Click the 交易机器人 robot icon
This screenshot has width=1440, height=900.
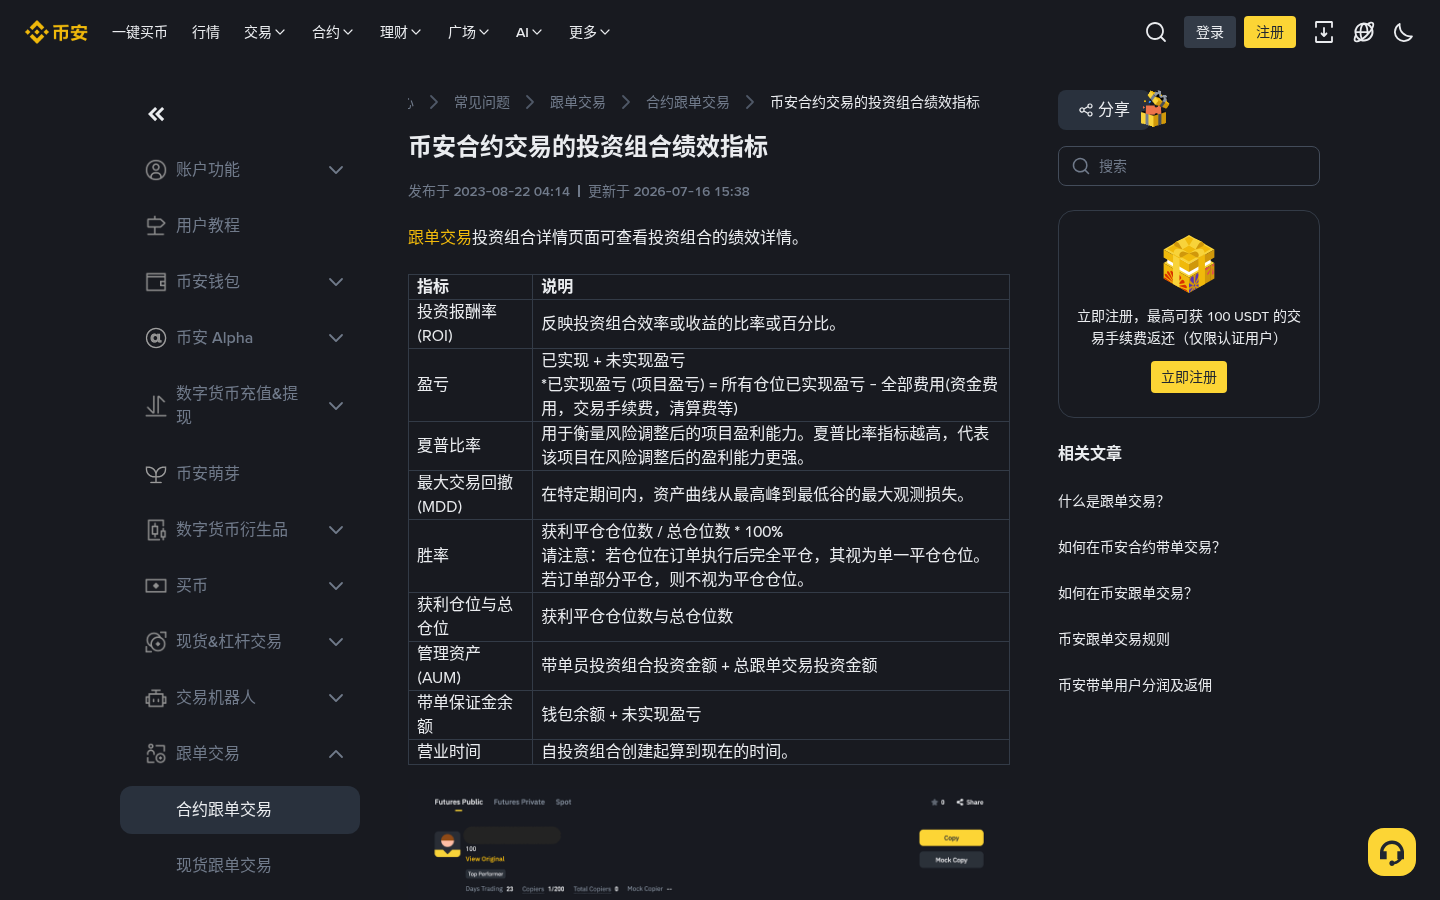[x=156, y=698]
